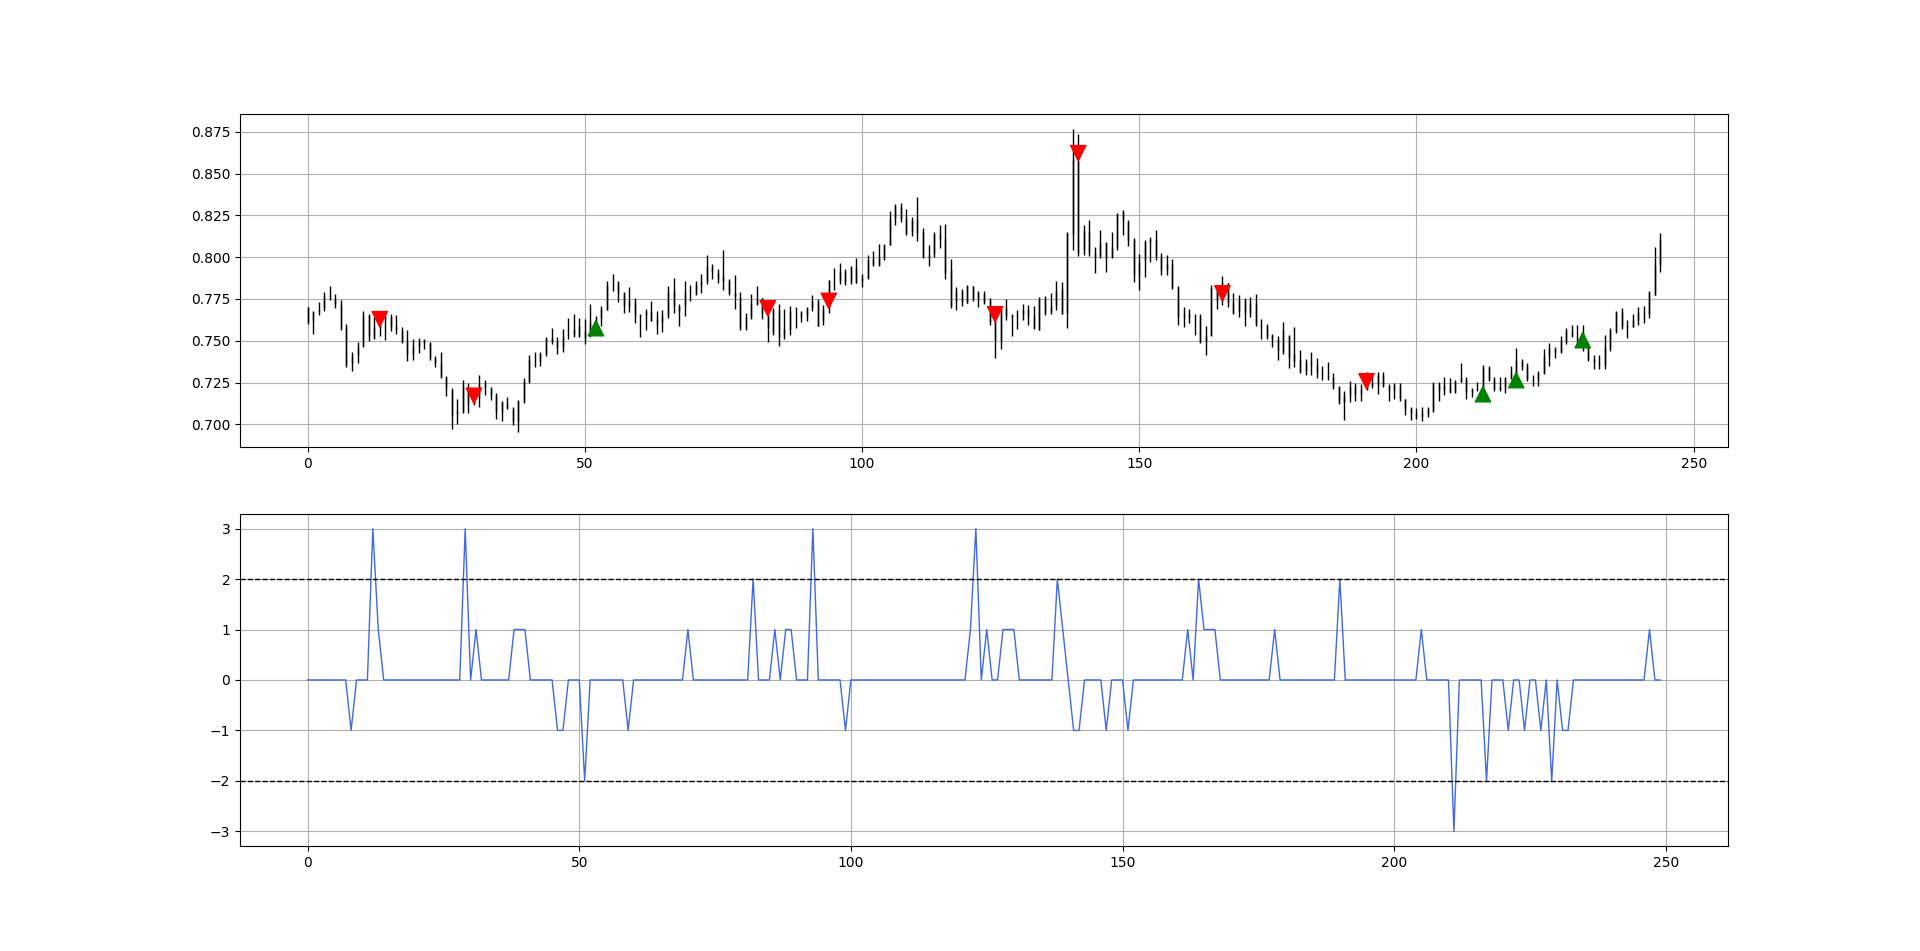Click the 200 x-axis label of the indicator chart

point(1394,862)
